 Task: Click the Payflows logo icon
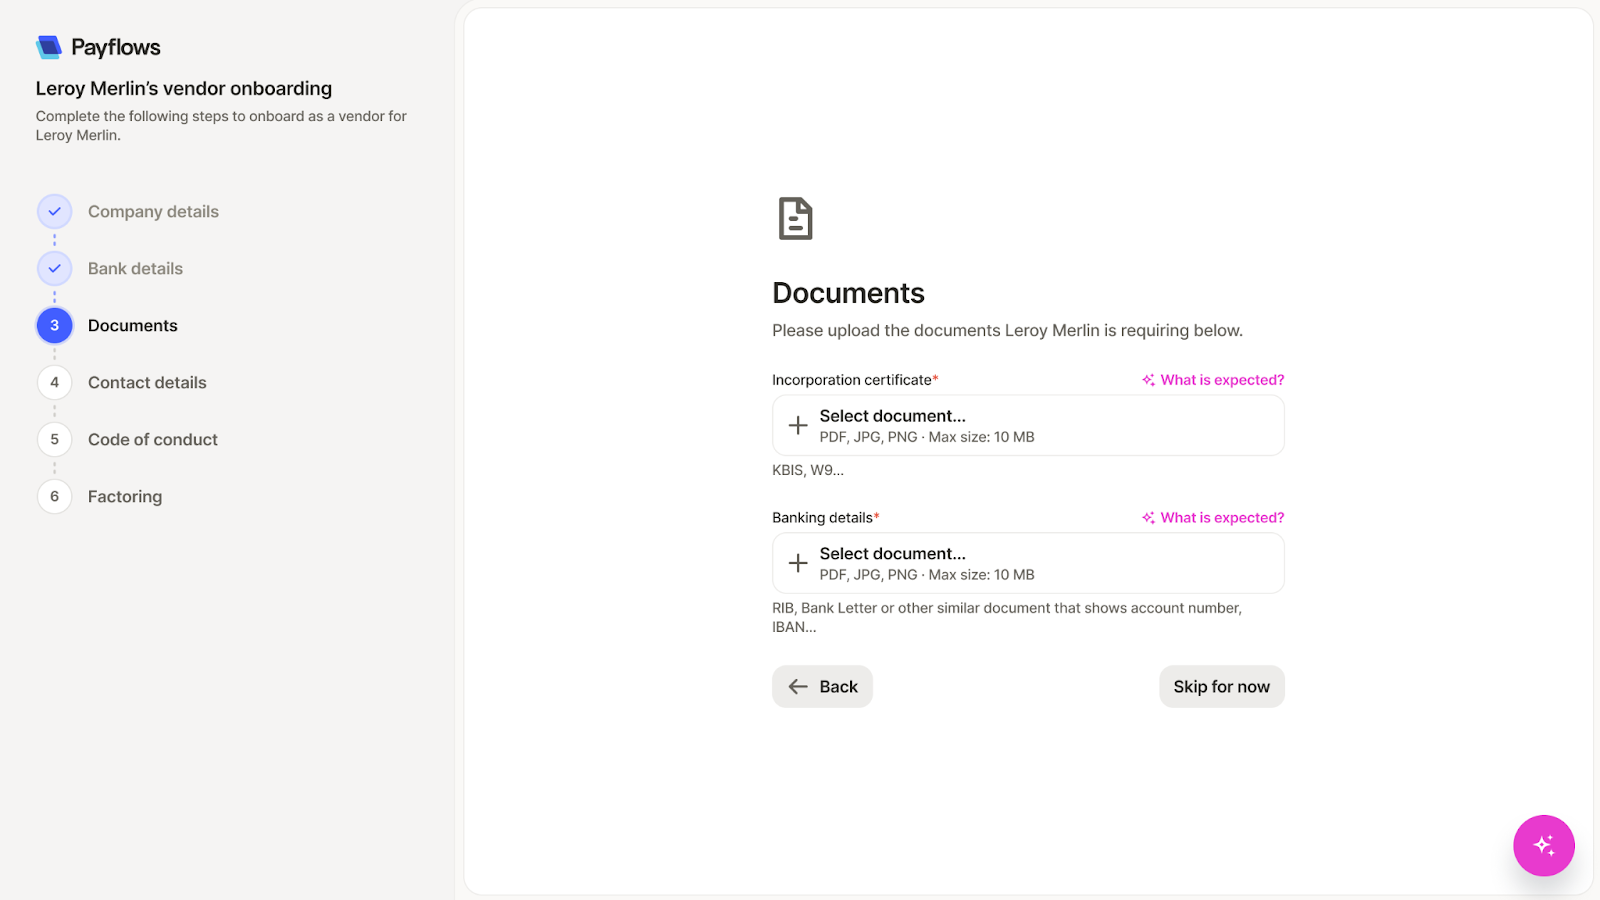49,47
